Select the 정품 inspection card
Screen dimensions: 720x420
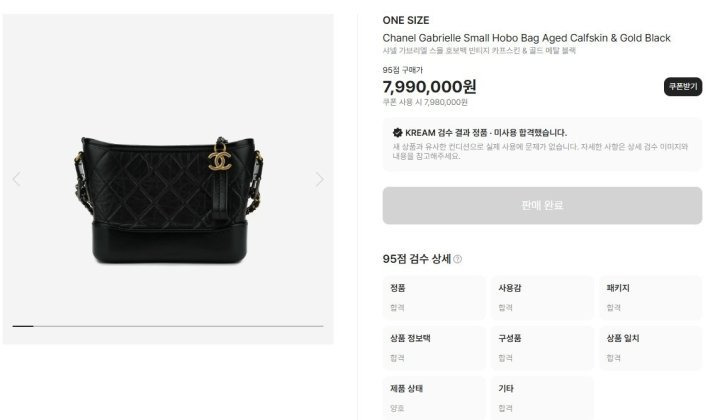pyautogui.click(x=434, y=297)
